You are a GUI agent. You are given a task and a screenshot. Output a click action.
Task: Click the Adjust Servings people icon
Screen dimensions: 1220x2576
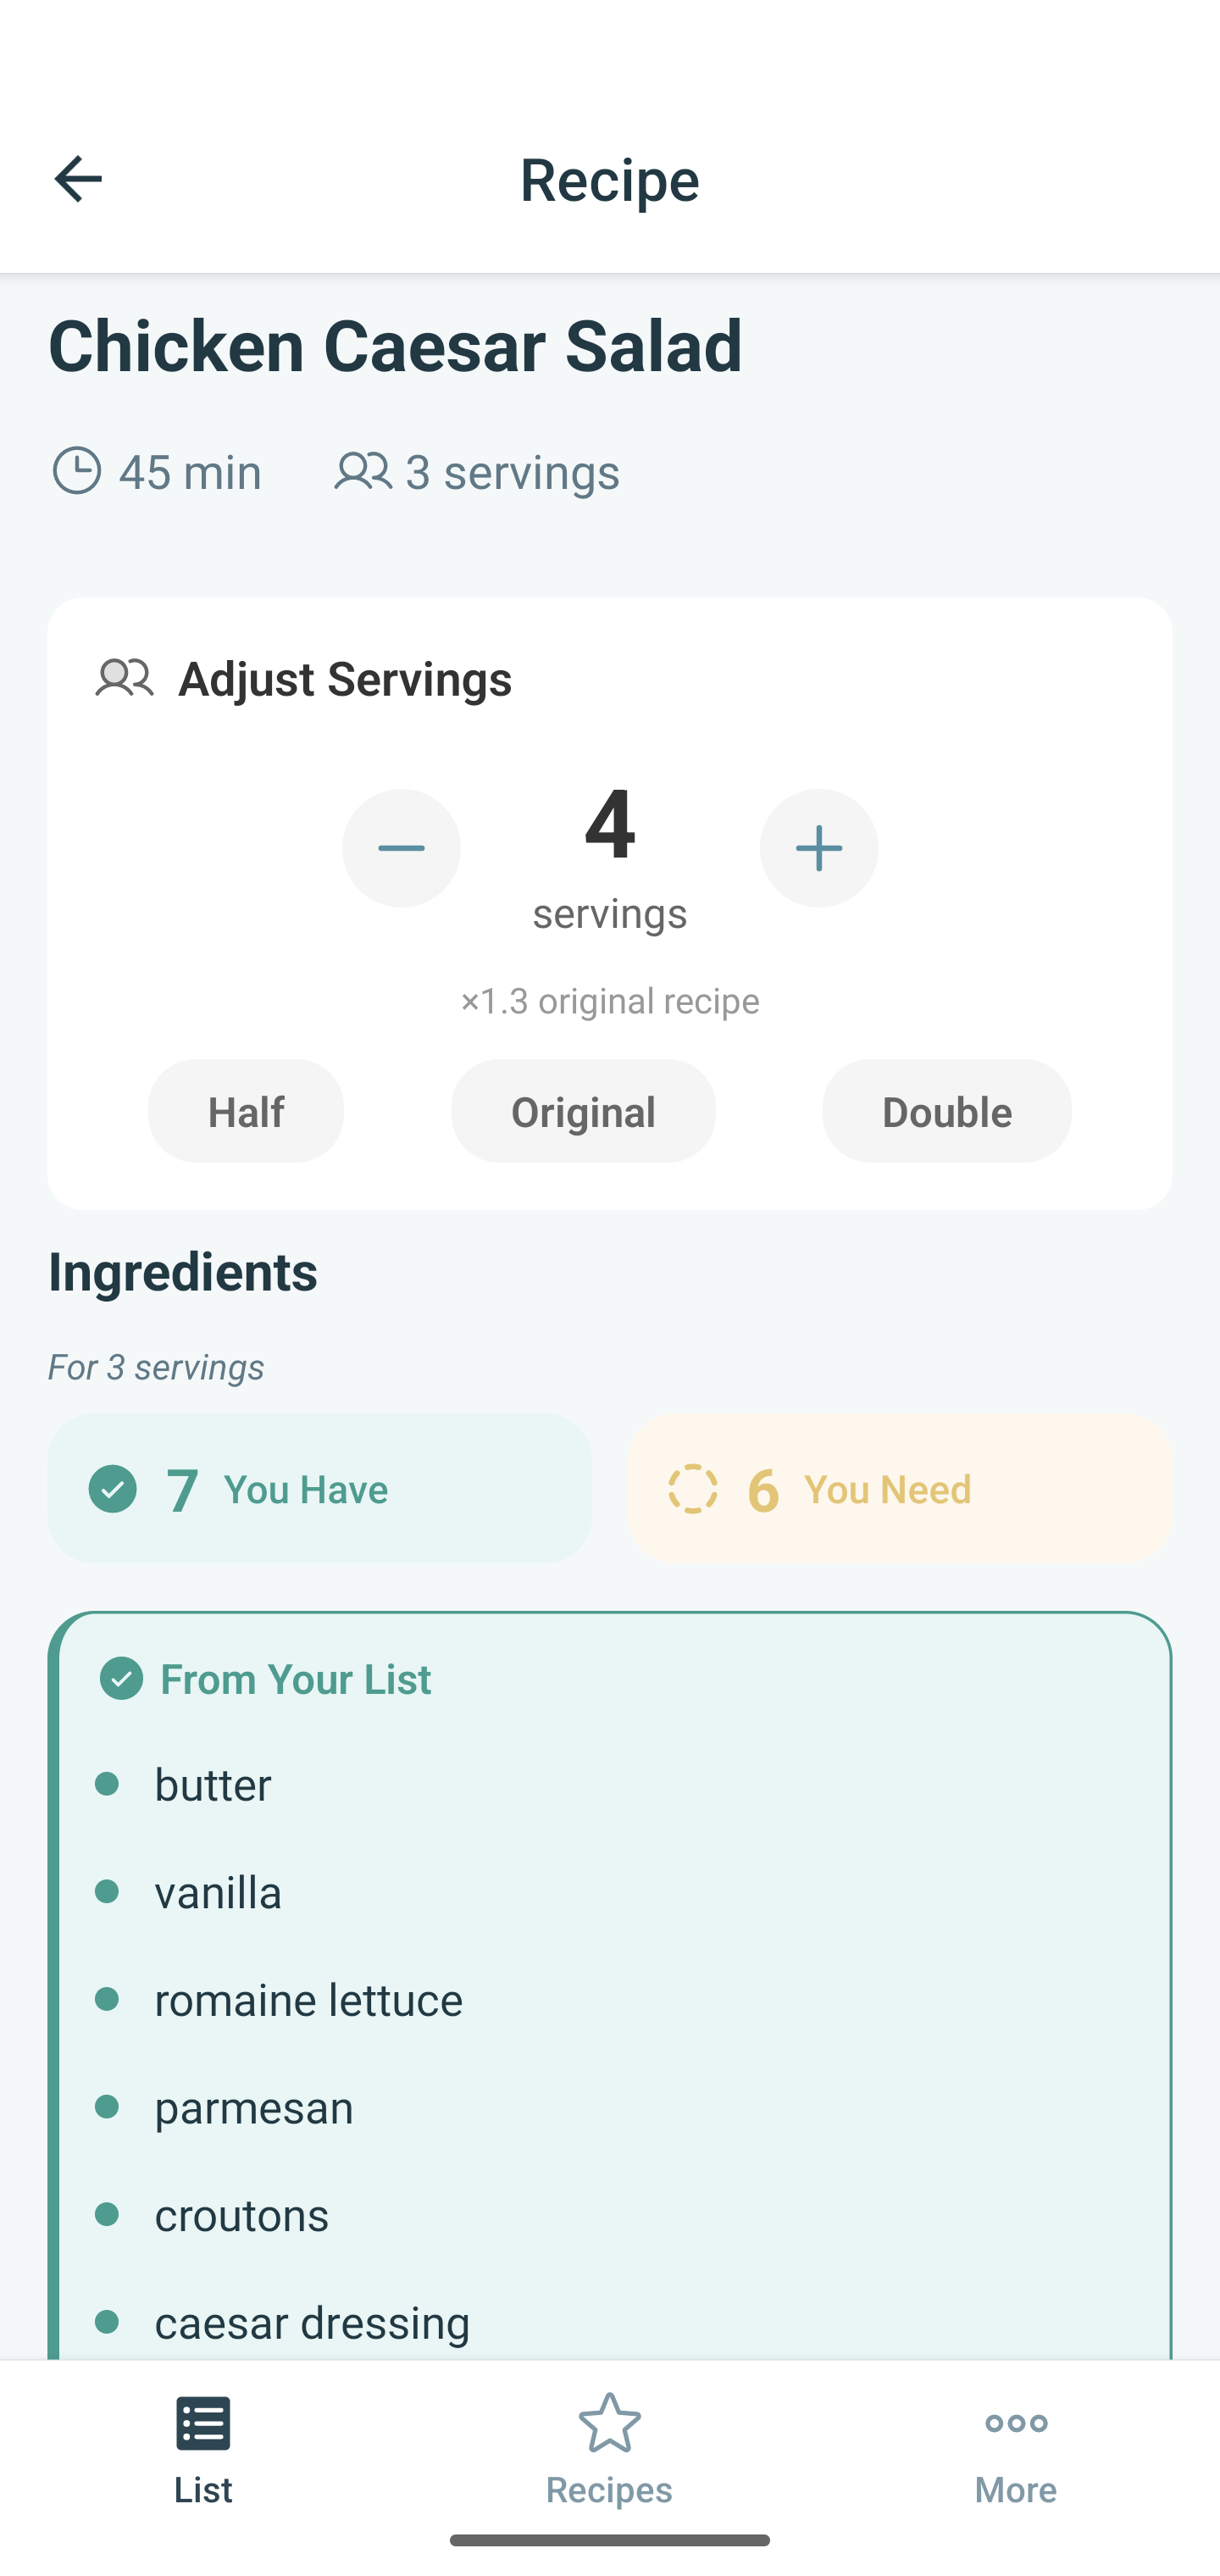click(x=124, y=678)
